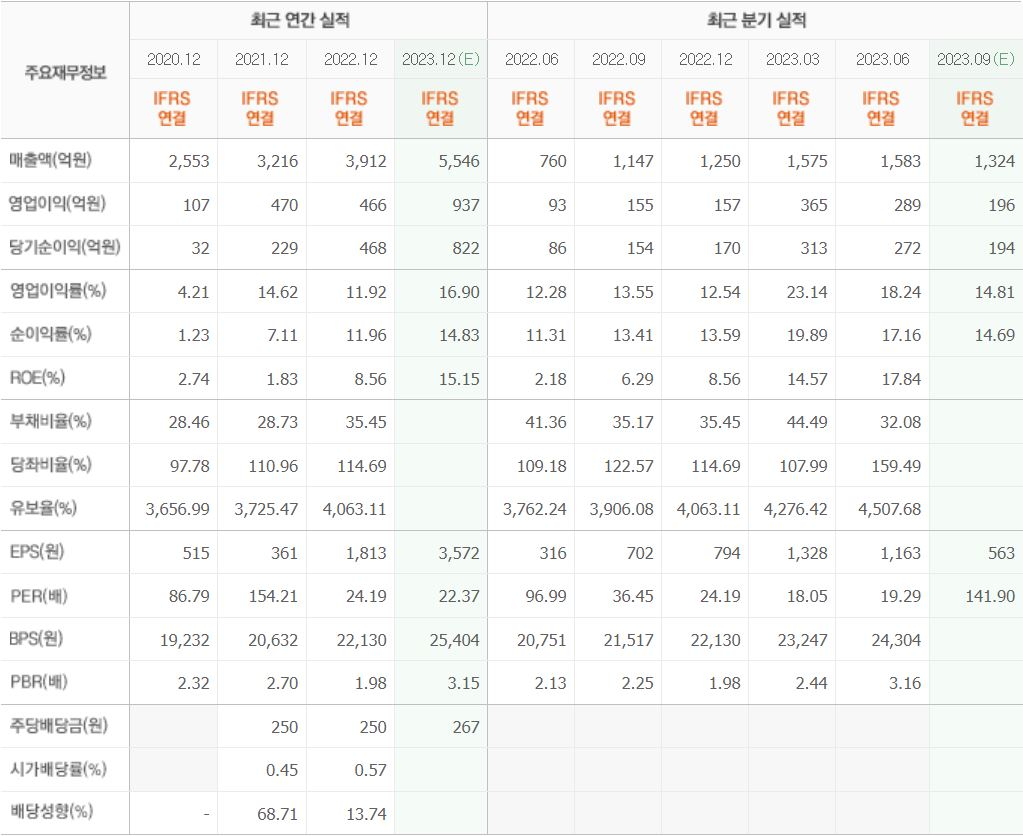The width and height of the screenshot is (1023, 836).
Task: Select the 2020.12 annual column header
Action: [174, 59]
